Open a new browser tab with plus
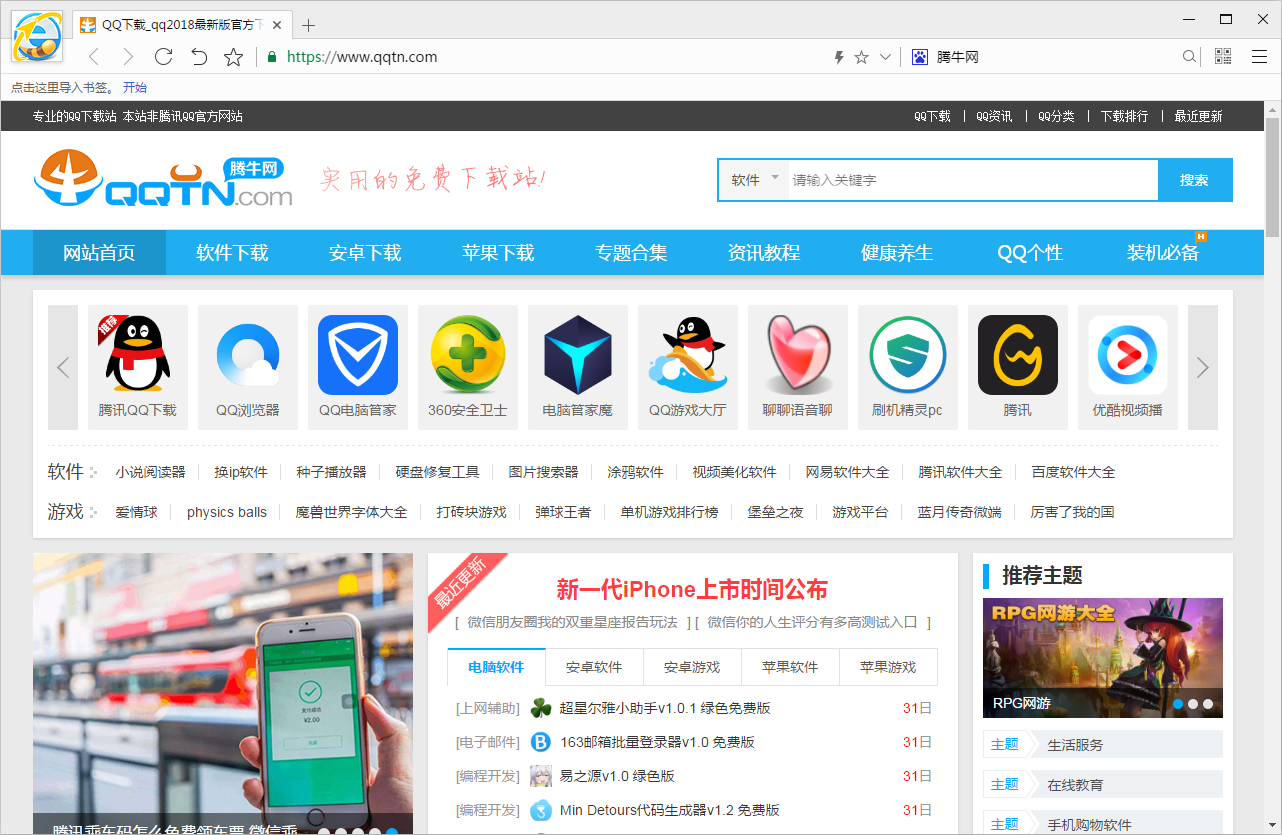1282x835 pixels. 308,25
